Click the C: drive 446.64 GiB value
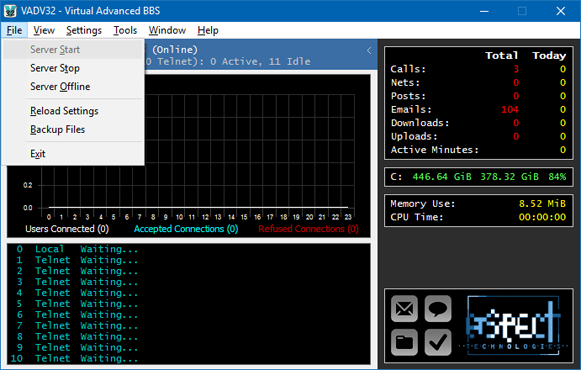Screen dimensions: 581x370 click(x=442, y=177)
